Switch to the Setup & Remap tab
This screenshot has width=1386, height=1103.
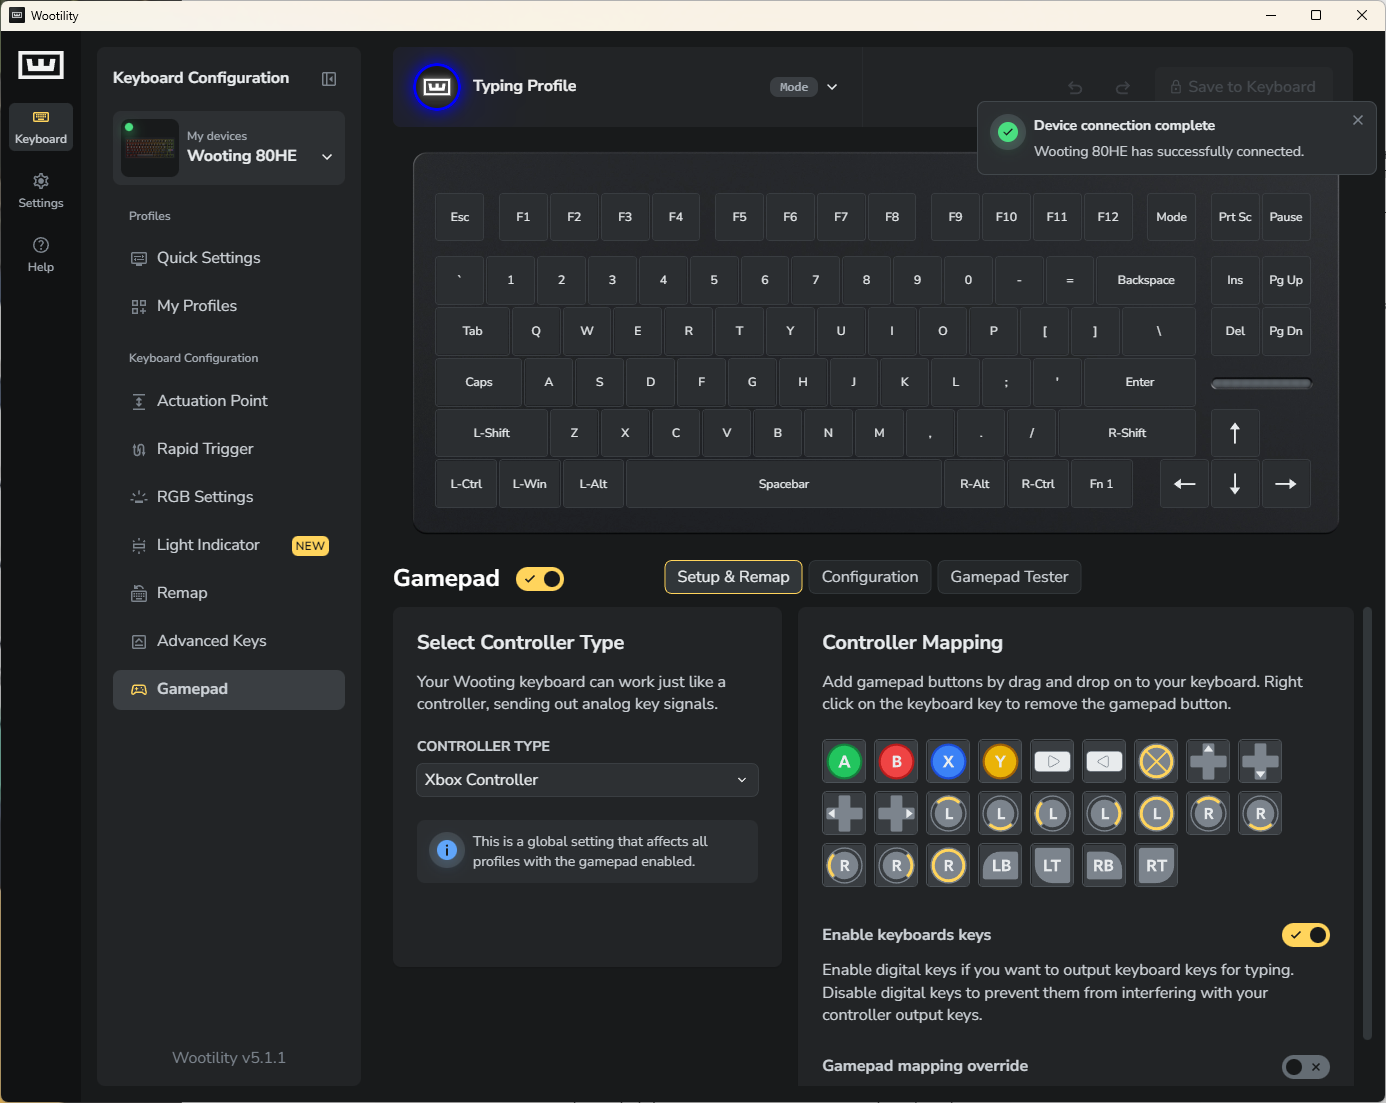point(733,577)
